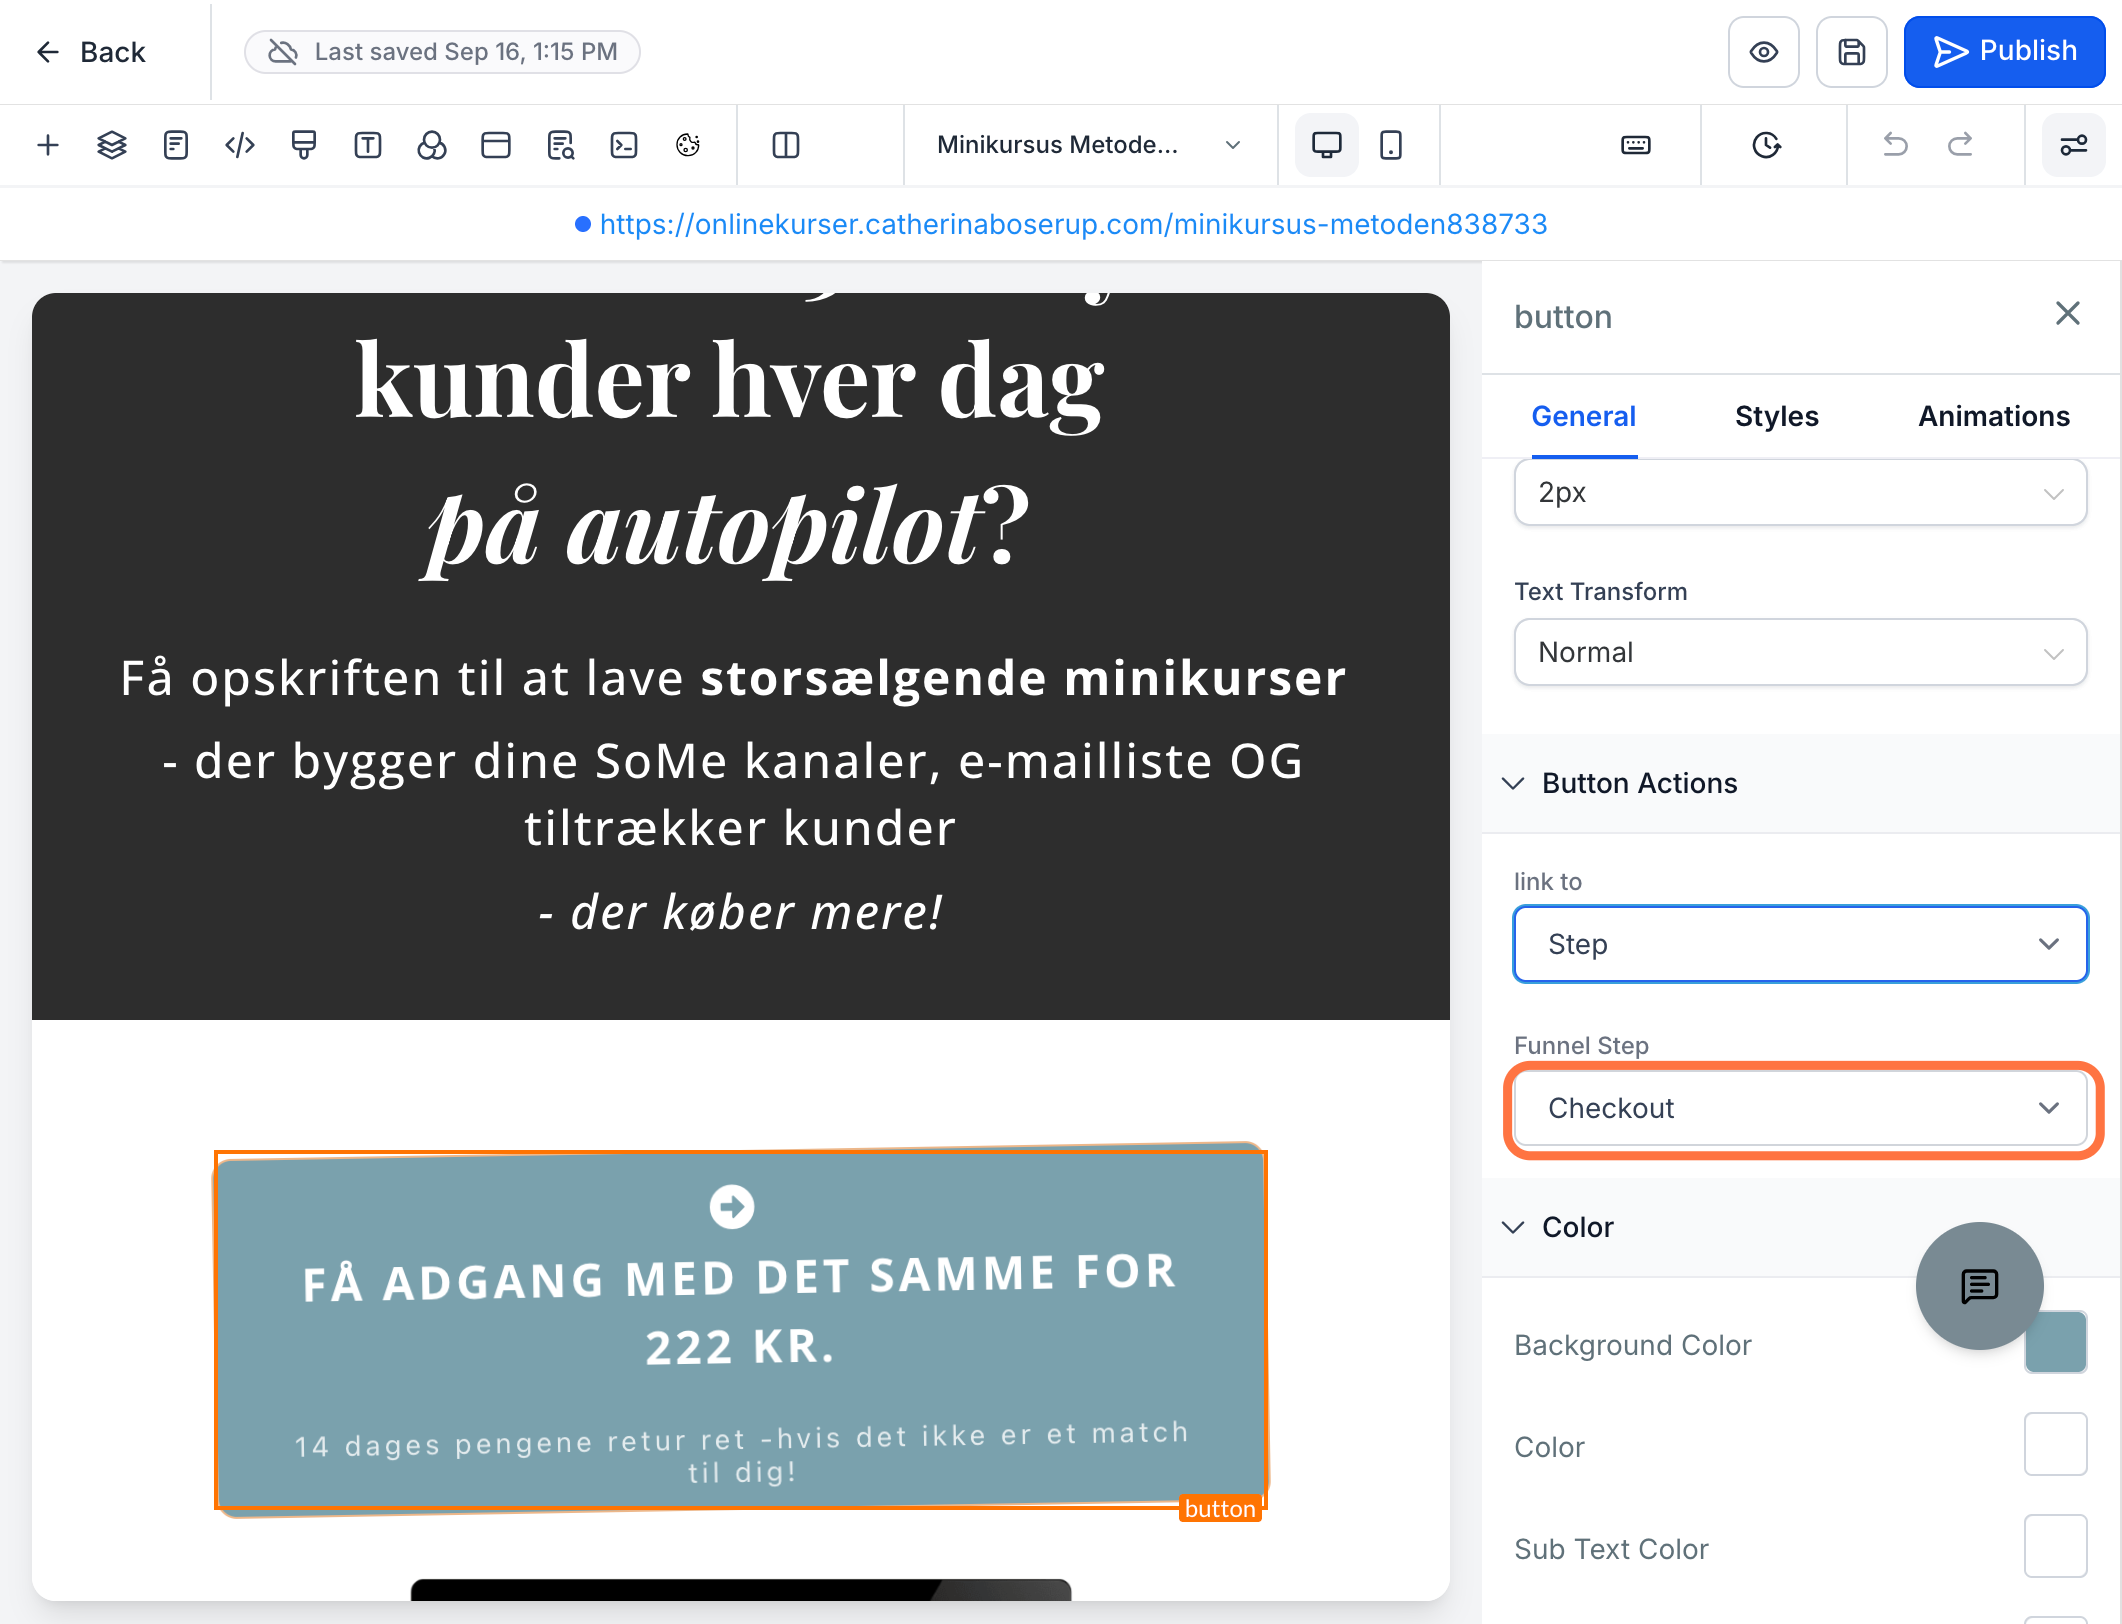Open the layers panel icon

(x=112, y=146)
